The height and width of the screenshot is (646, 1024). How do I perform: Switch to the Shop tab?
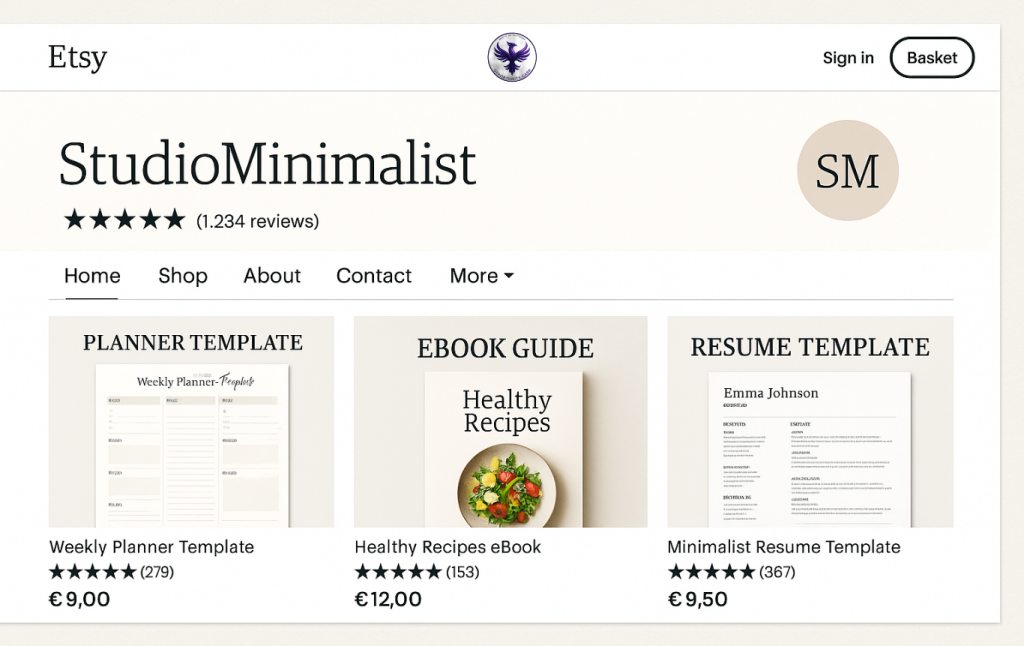pos(183,276)
